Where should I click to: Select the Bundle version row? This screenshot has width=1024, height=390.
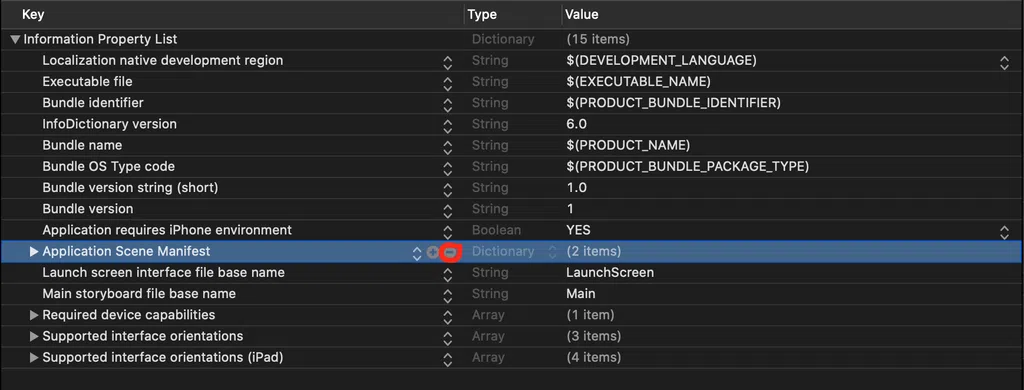tap(512, 209)
